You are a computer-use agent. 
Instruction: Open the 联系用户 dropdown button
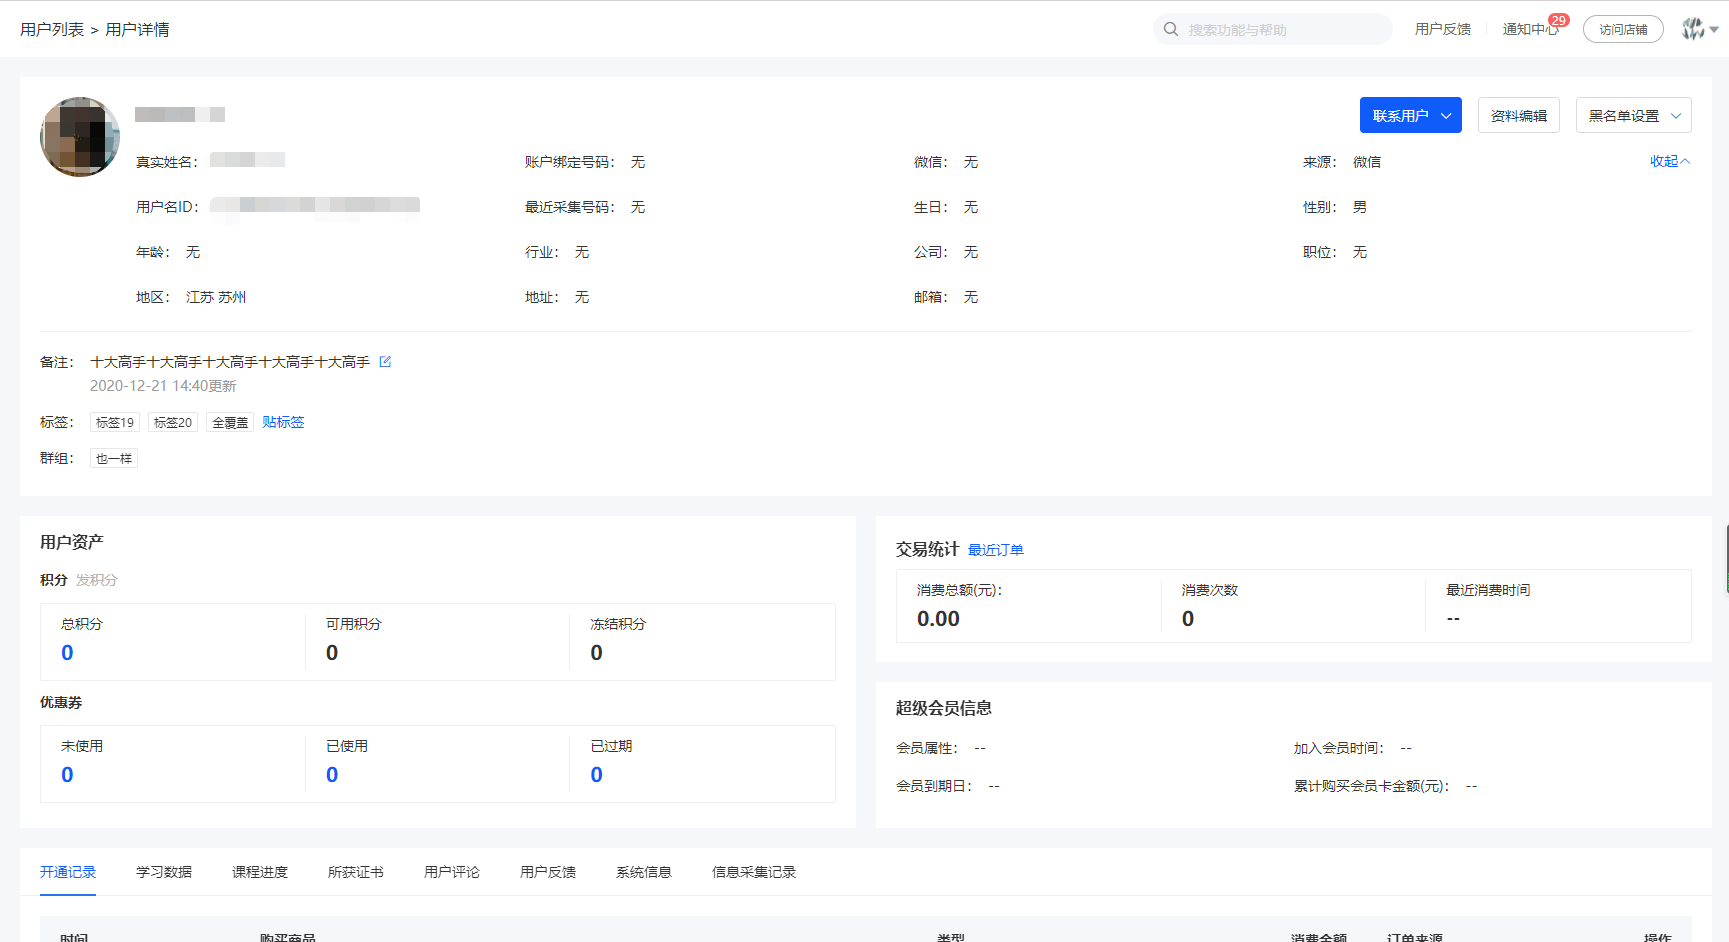tap(1410, 115)
